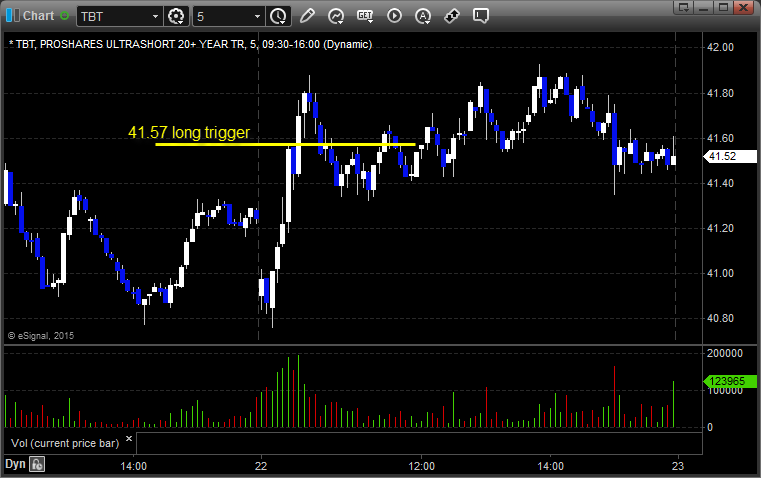Open the studies chart-line menu

point(336,16)
